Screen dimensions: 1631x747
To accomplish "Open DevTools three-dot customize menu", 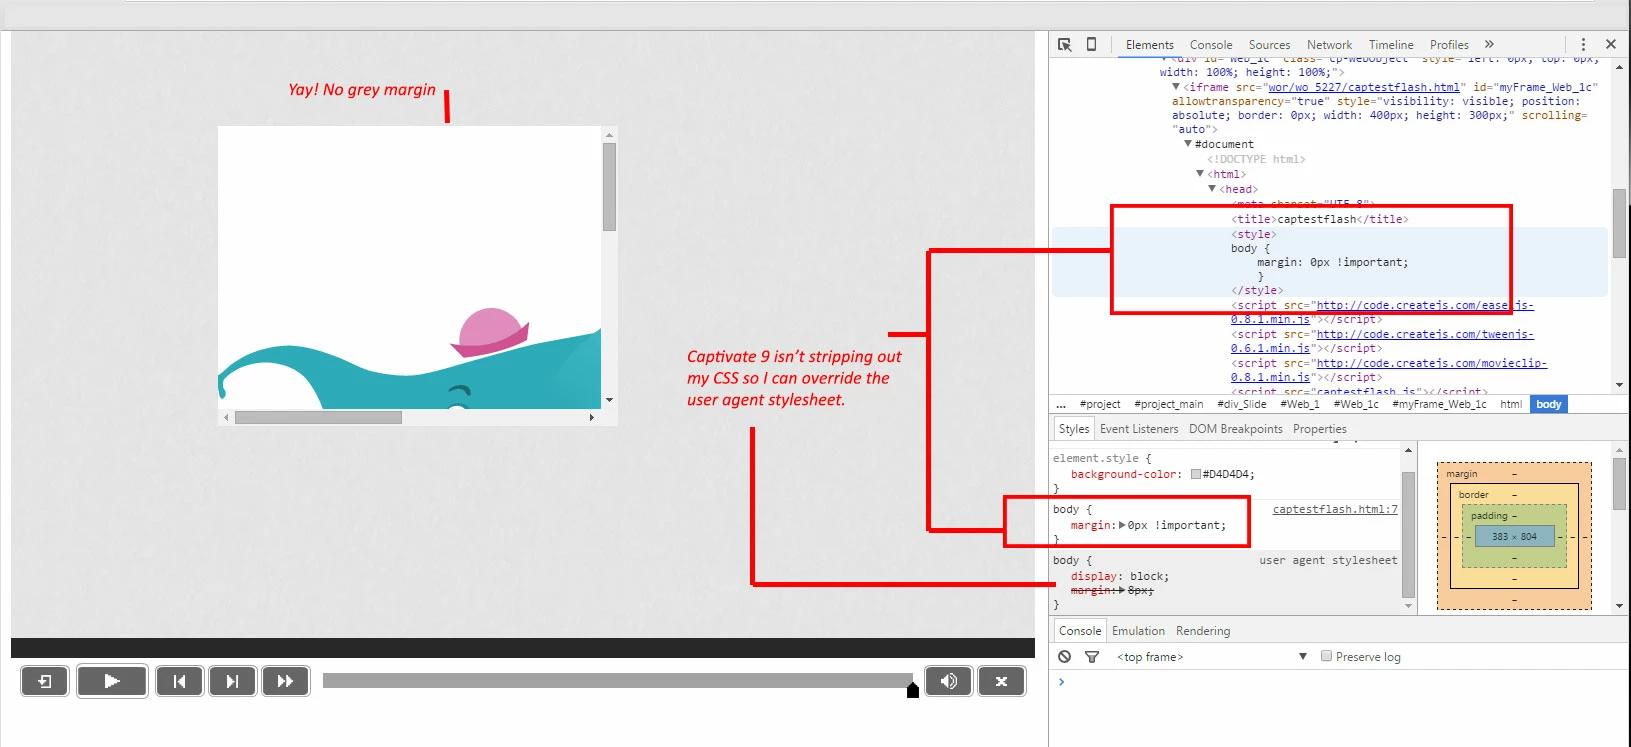I will tap(1583, 44).
